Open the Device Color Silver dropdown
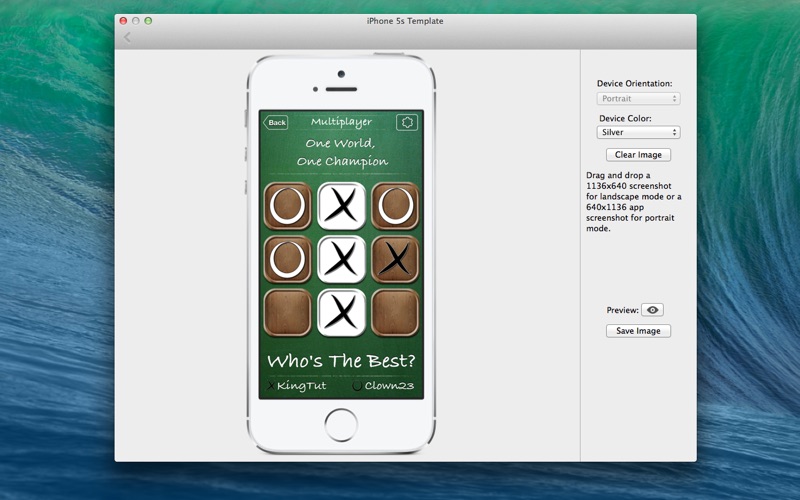 click(x=638, y=132)
